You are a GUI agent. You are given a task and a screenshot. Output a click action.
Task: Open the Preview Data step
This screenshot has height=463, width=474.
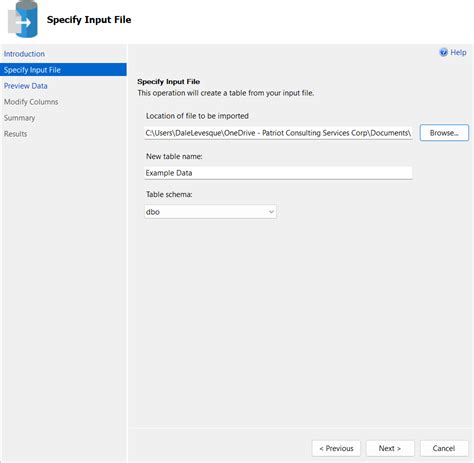tap(26, 86)
